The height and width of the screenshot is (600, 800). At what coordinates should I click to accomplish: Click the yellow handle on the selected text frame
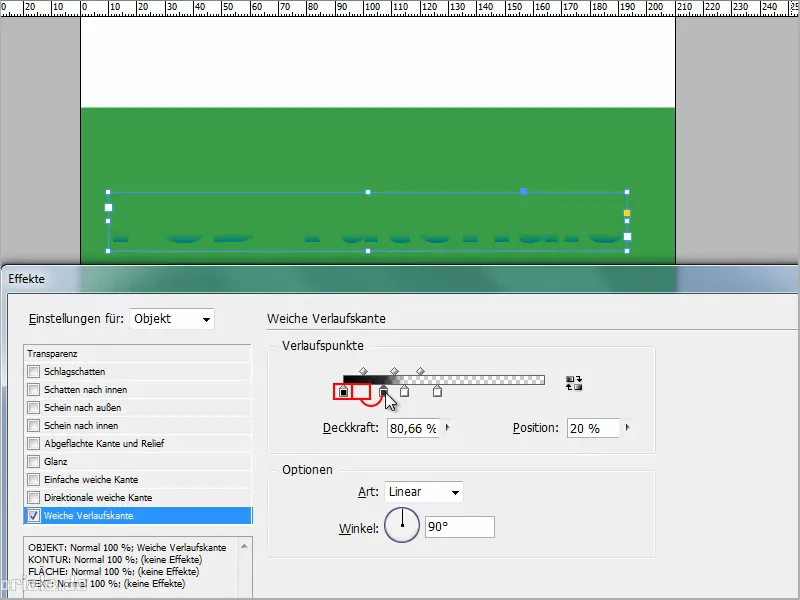627,213
